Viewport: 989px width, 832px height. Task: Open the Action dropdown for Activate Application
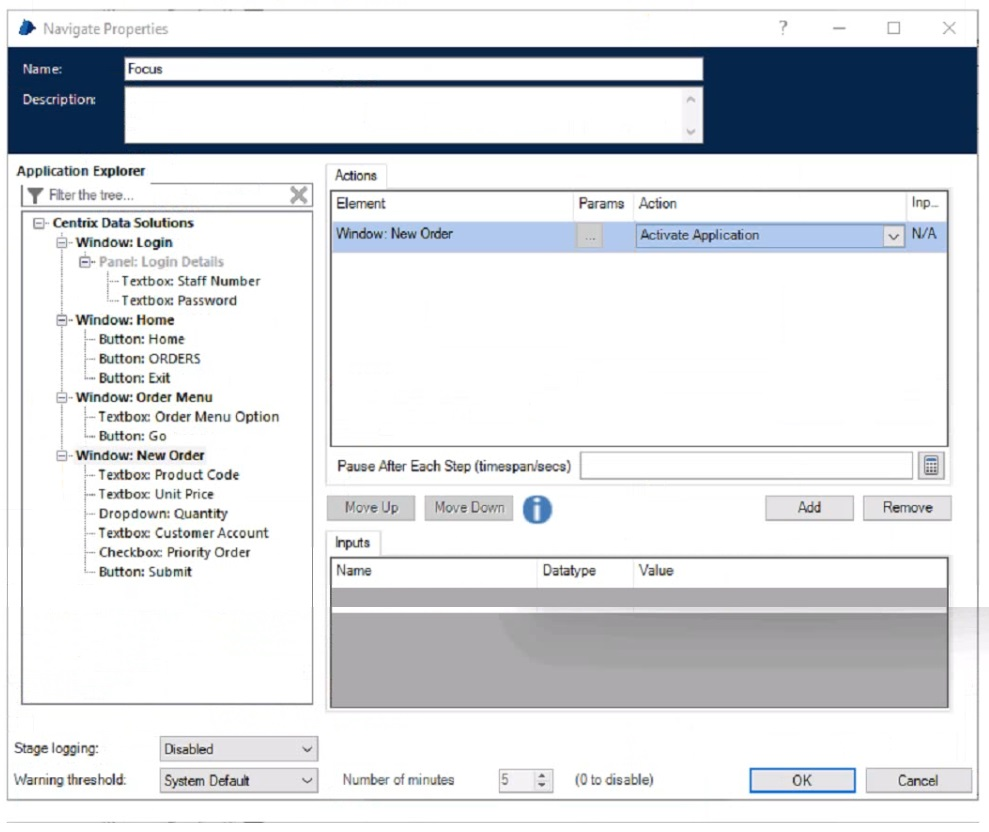pos(892,236)
